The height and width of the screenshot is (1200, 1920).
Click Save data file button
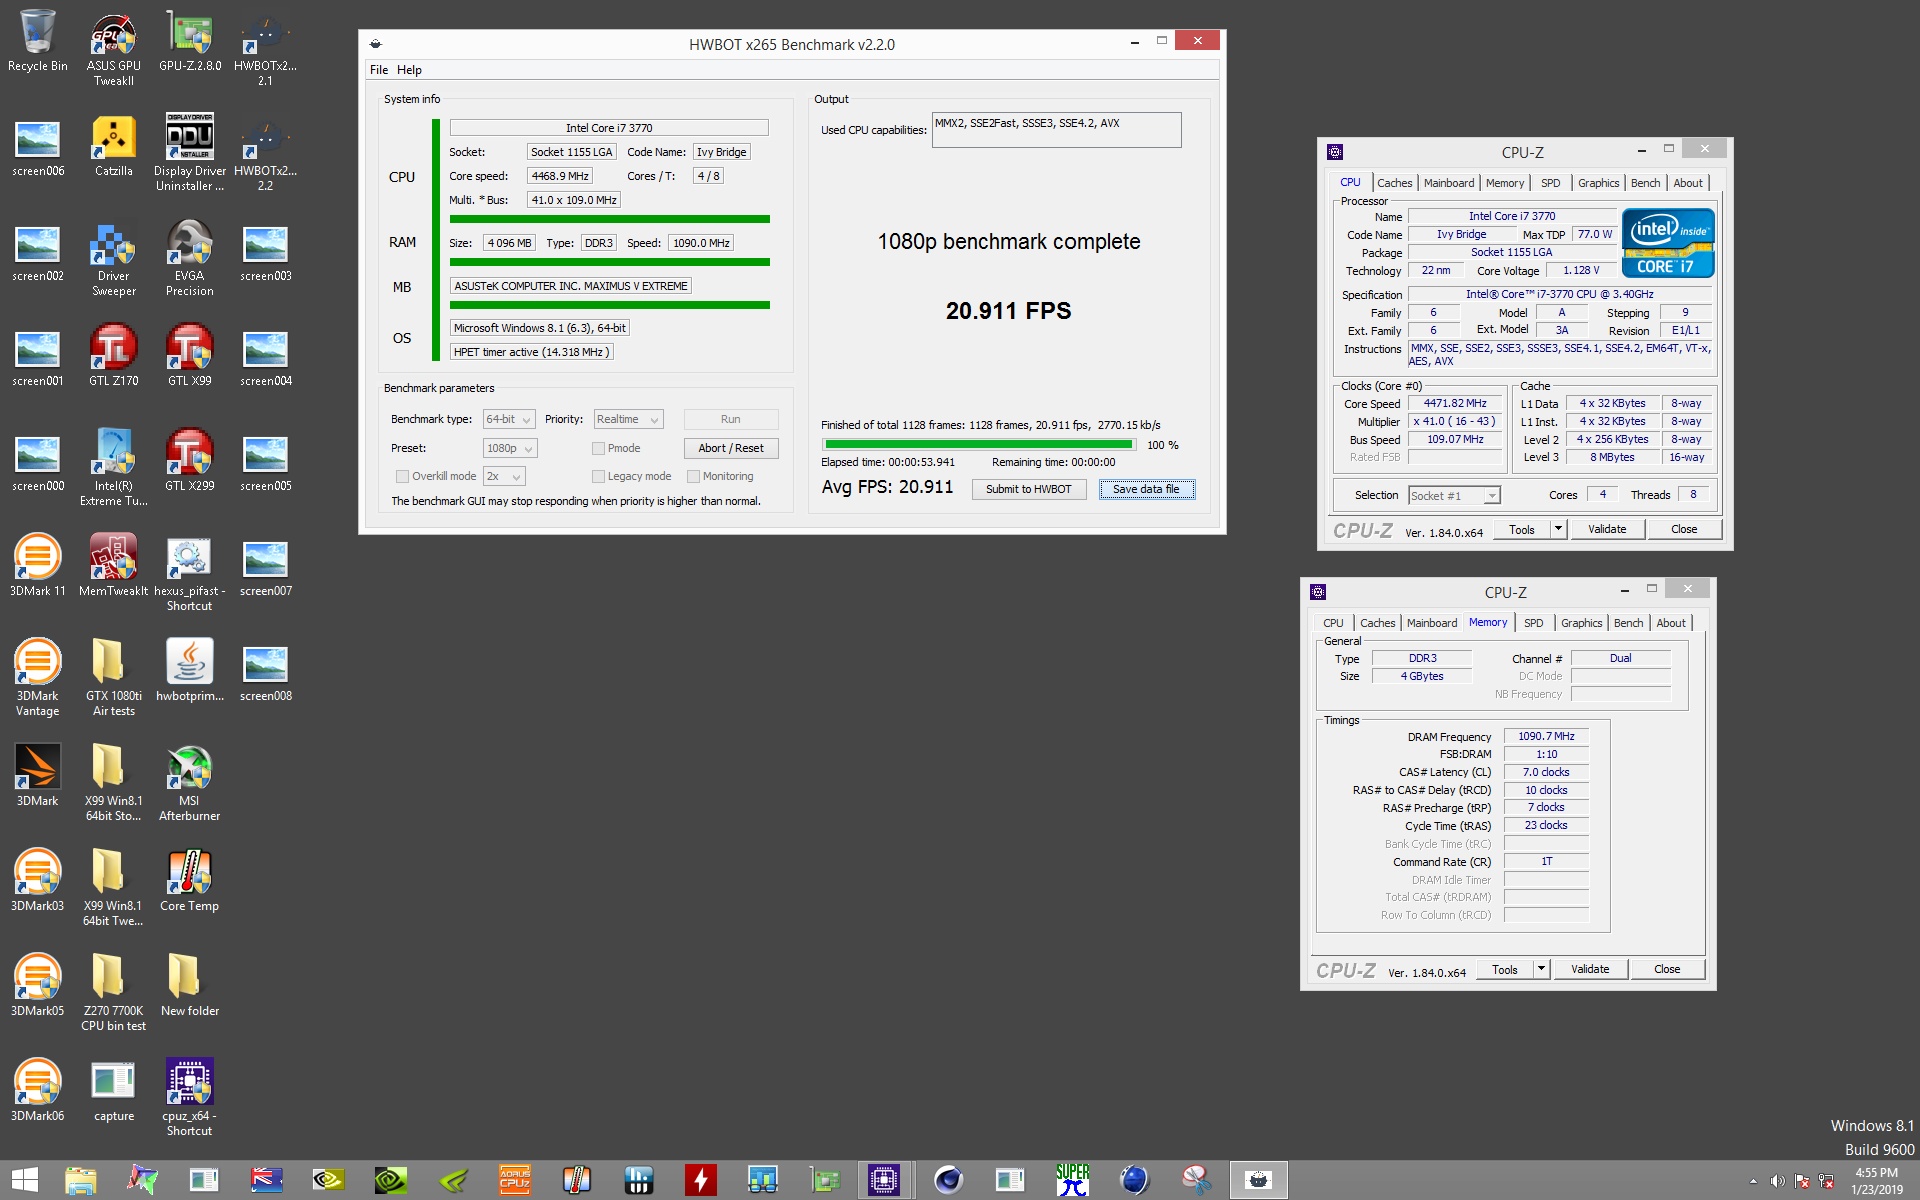point(1147,490)
